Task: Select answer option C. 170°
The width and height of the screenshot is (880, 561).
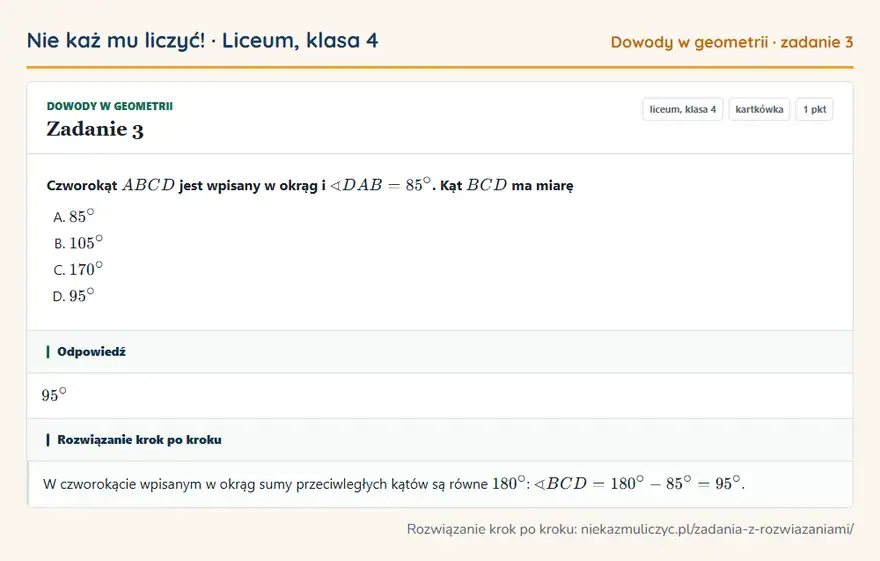Action: (x=78, y=269)
